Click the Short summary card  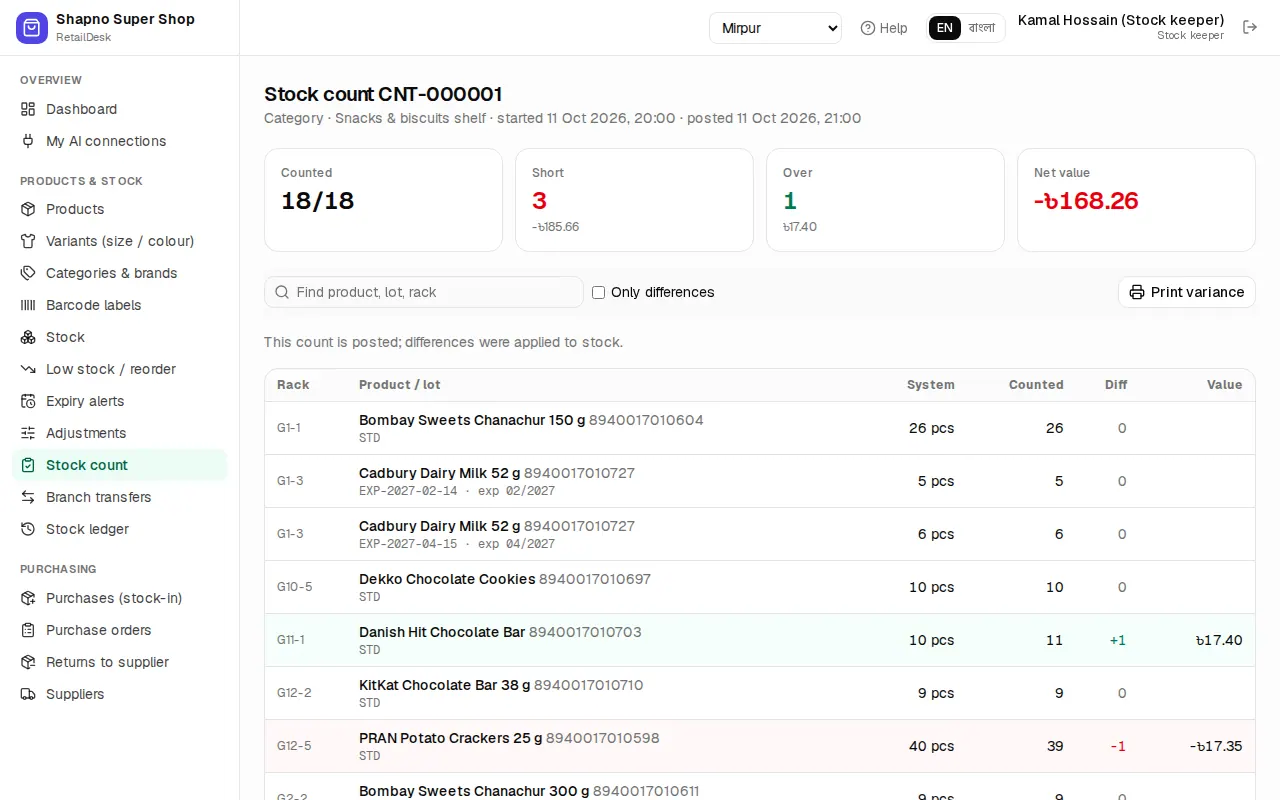[x=634, y=200]
